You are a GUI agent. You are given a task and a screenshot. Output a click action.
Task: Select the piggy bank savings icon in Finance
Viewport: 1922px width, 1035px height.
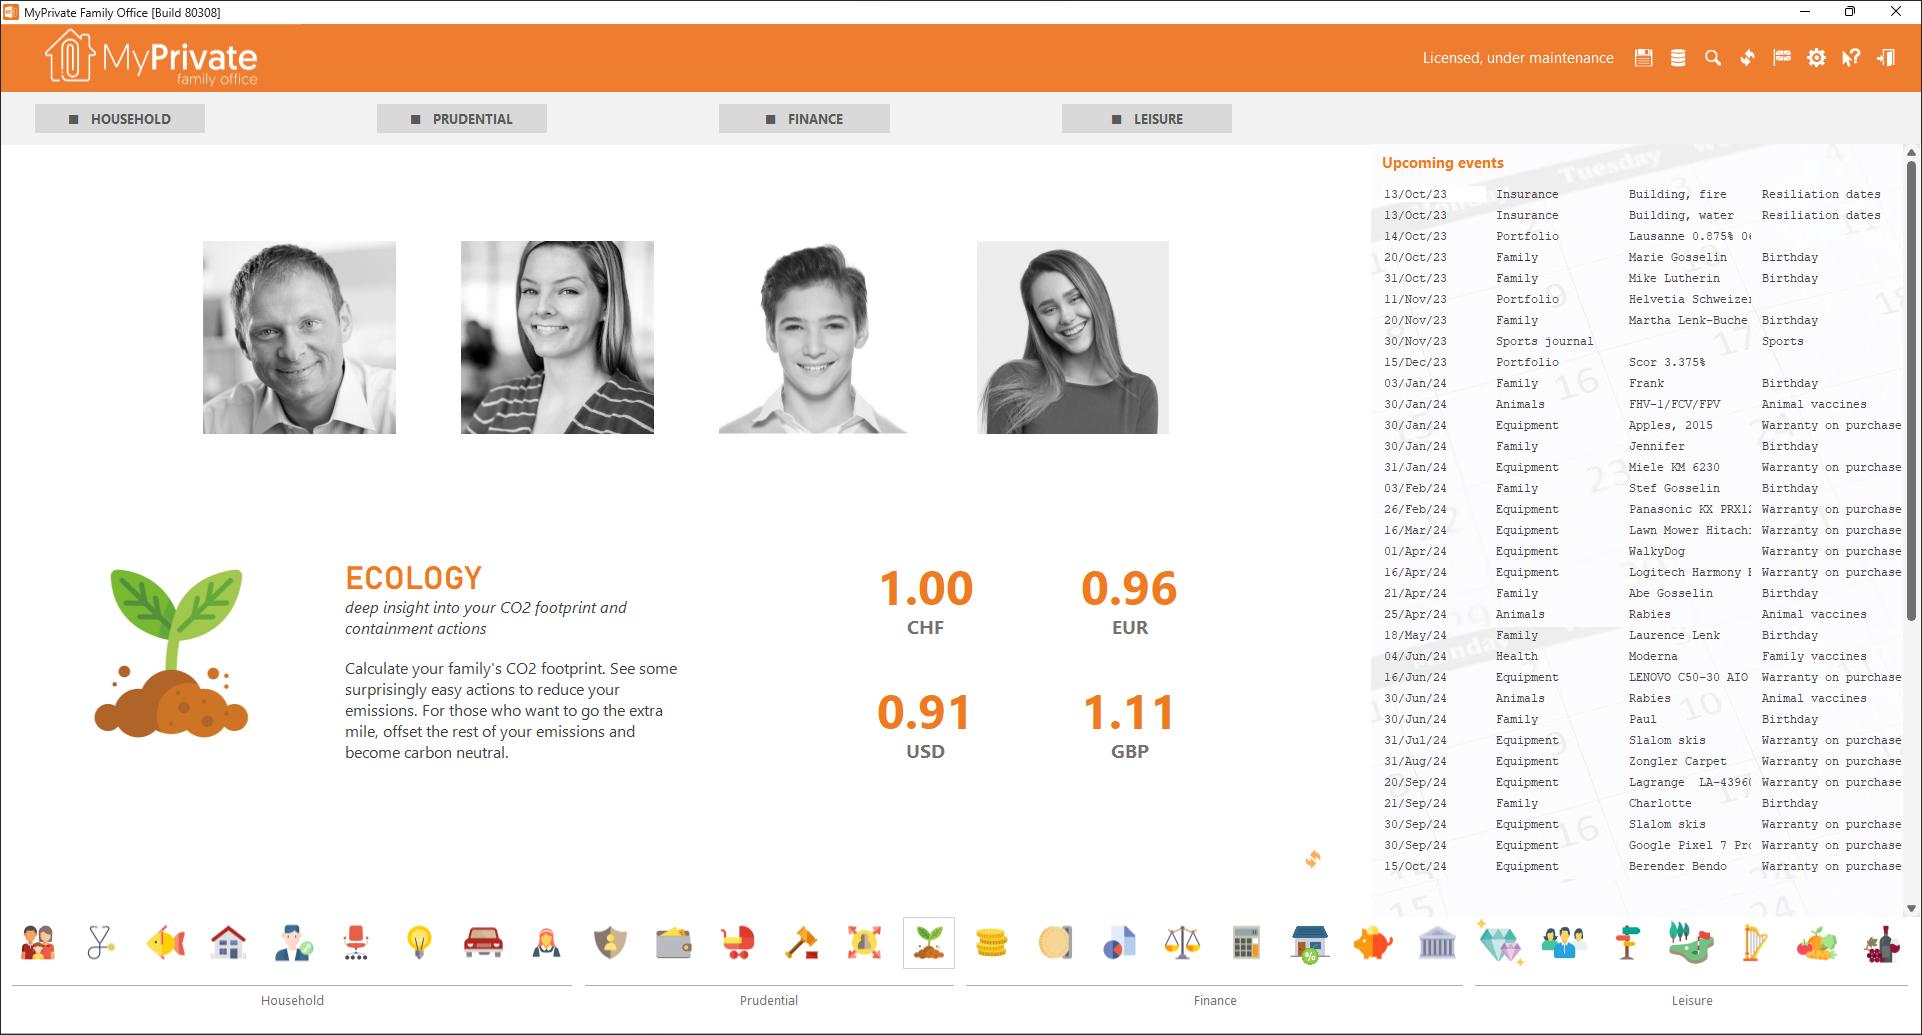point(1372,942)
